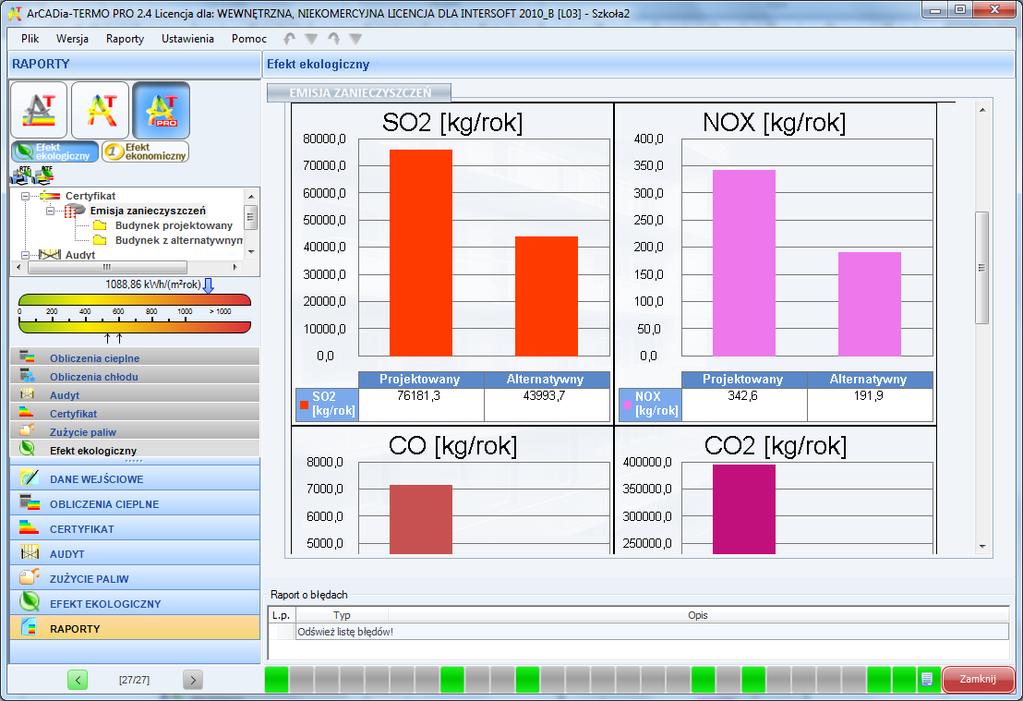Open Efekt ekologiczny report section
The width and height of the screenshot is (1023, 701).
click(135, 450)
